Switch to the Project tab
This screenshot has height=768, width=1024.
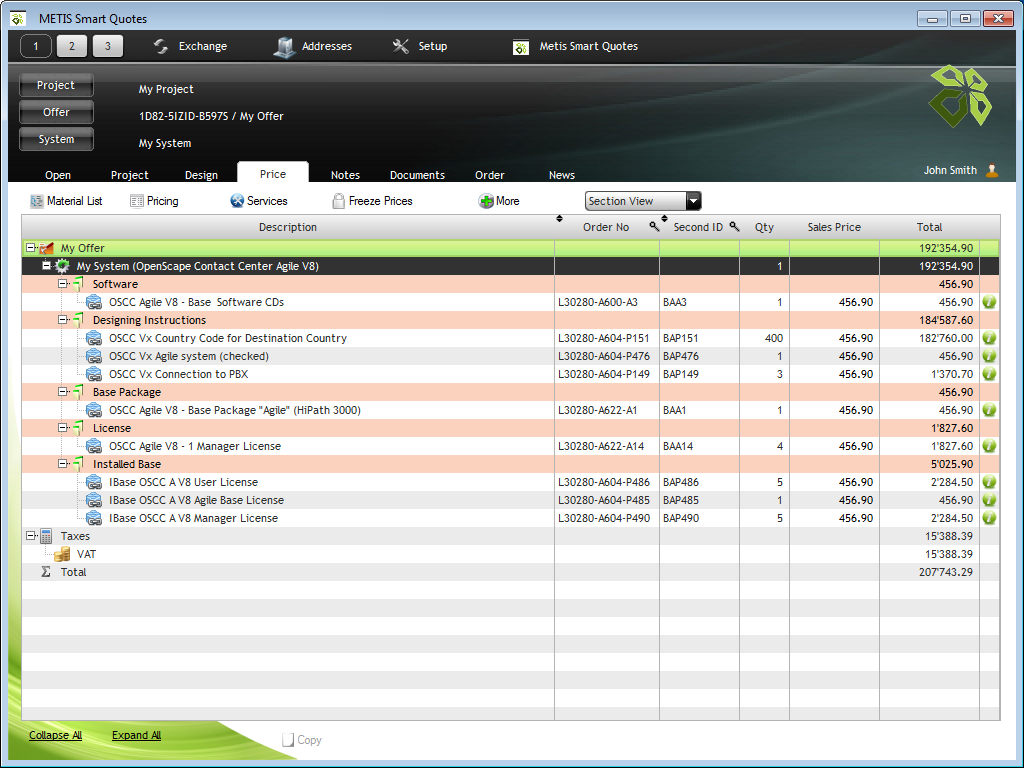[x=129, y=175]
